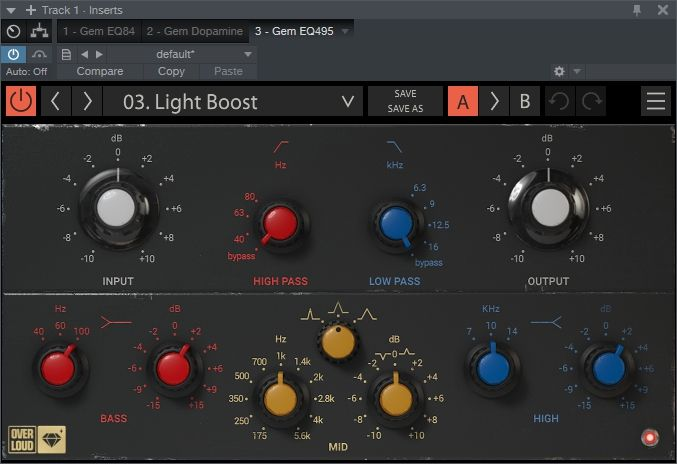Screen dimensions: 677x464
Task: Click the Overloud logo
Action: coord(22,440)
